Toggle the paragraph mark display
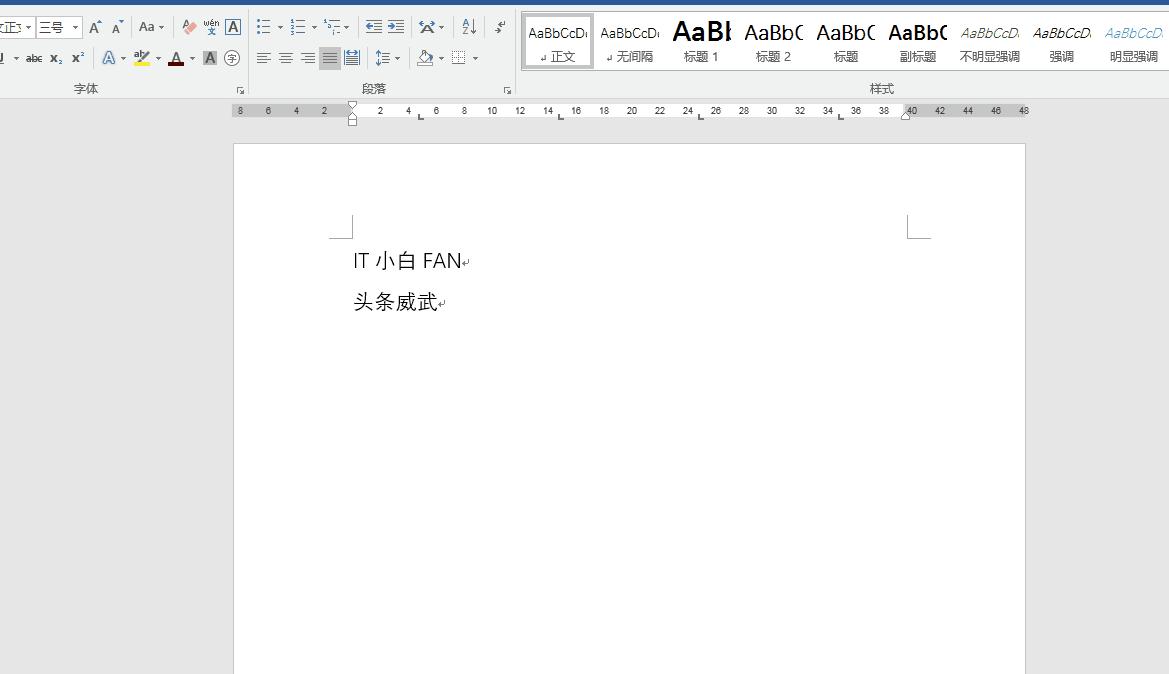The image size is (1169, 674). click(x=499, y=26)
